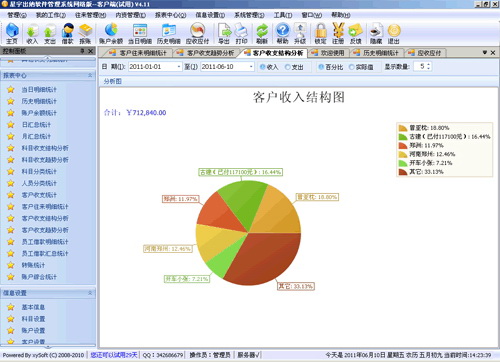Image resolution: width=500 pixels, height=362 pixels.
Task: Select the 分析图 chart subtab
Action: click(112, 81)
